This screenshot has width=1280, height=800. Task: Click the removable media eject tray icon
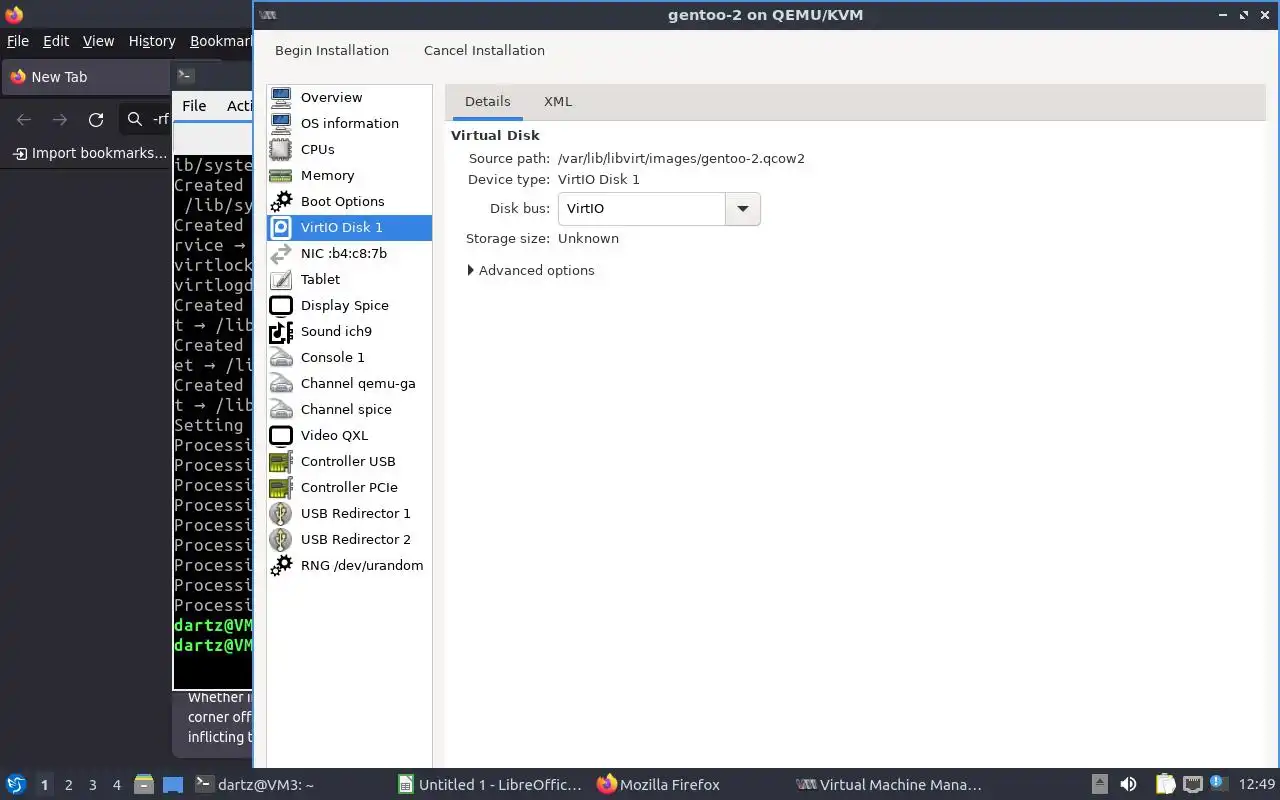coord(1099,785)
